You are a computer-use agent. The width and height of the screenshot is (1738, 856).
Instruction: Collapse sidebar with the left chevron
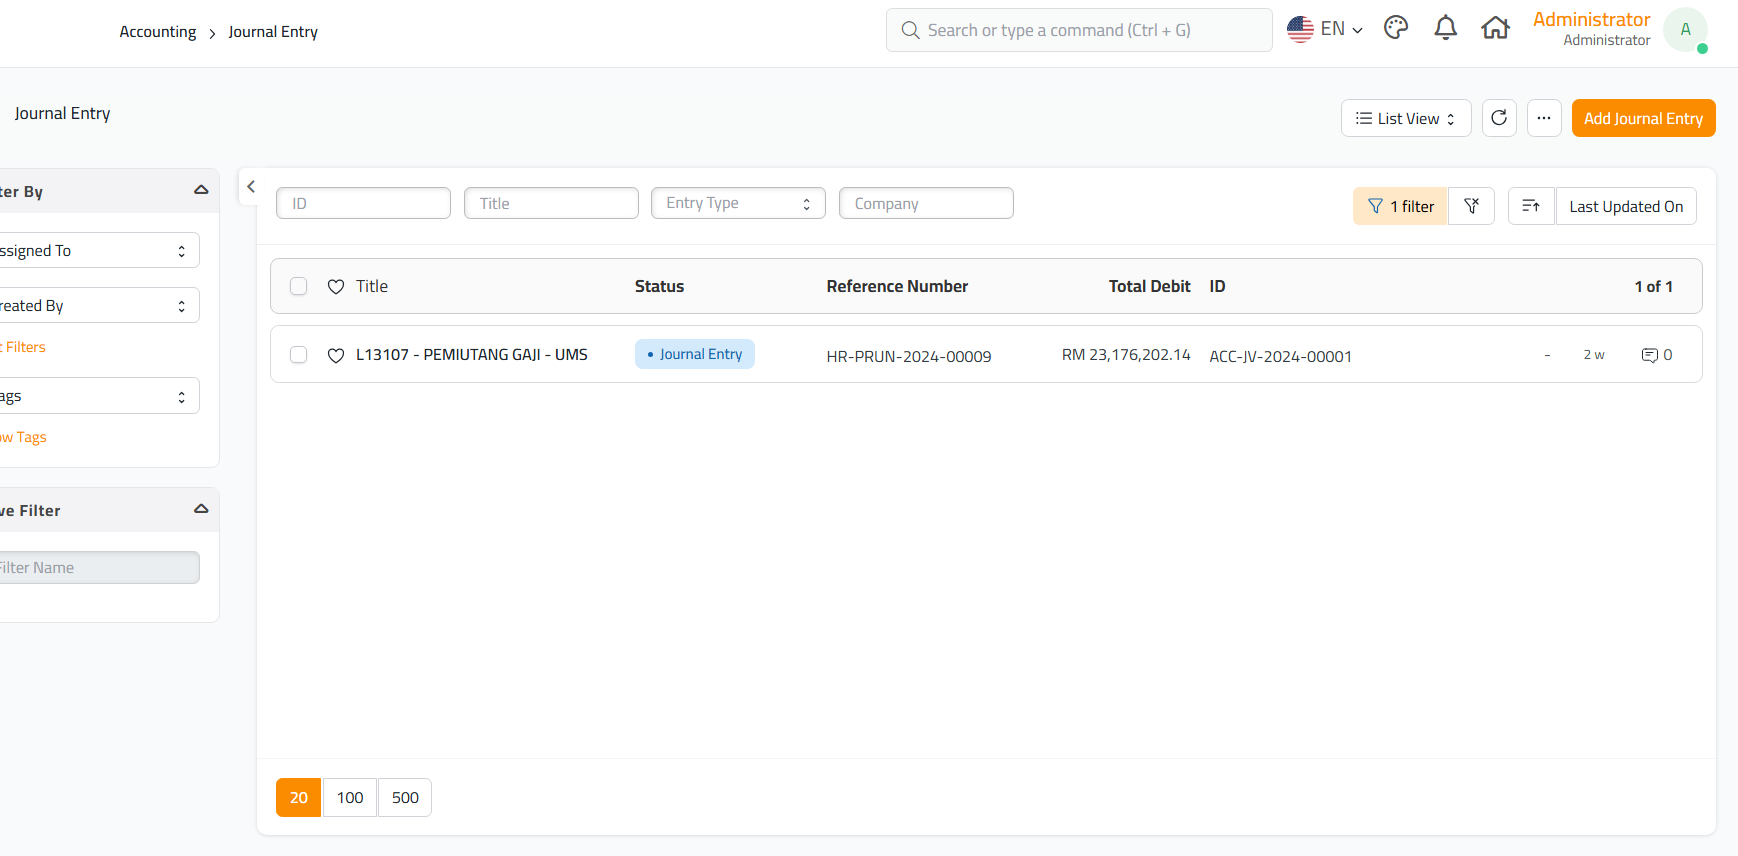251,187
